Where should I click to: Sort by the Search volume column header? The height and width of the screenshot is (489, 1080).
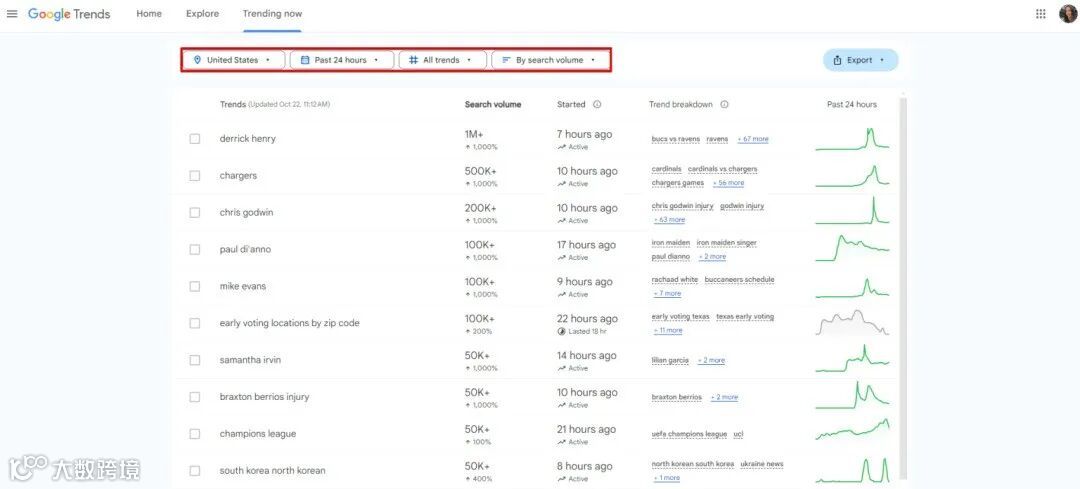click(x=493, y=105)
